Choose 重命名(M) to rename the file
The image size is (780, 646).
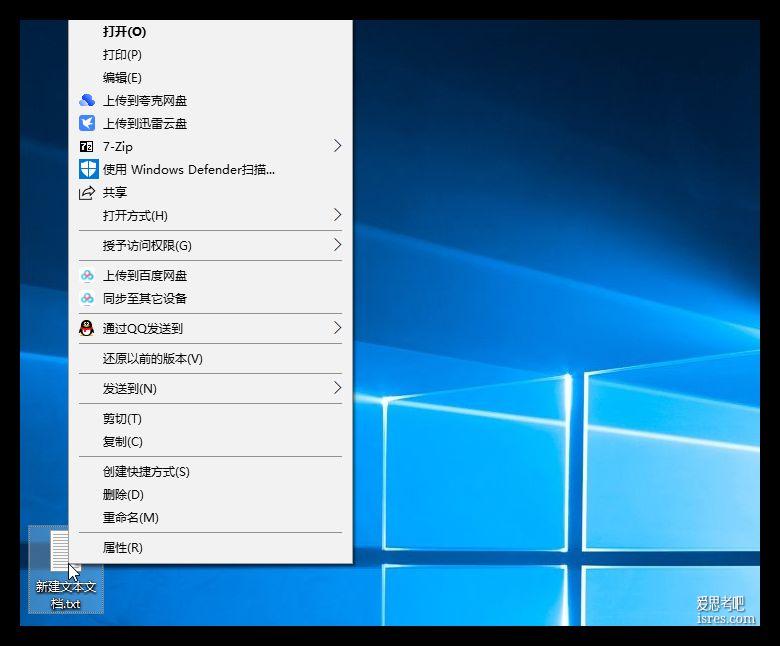[x=130, y=517]
